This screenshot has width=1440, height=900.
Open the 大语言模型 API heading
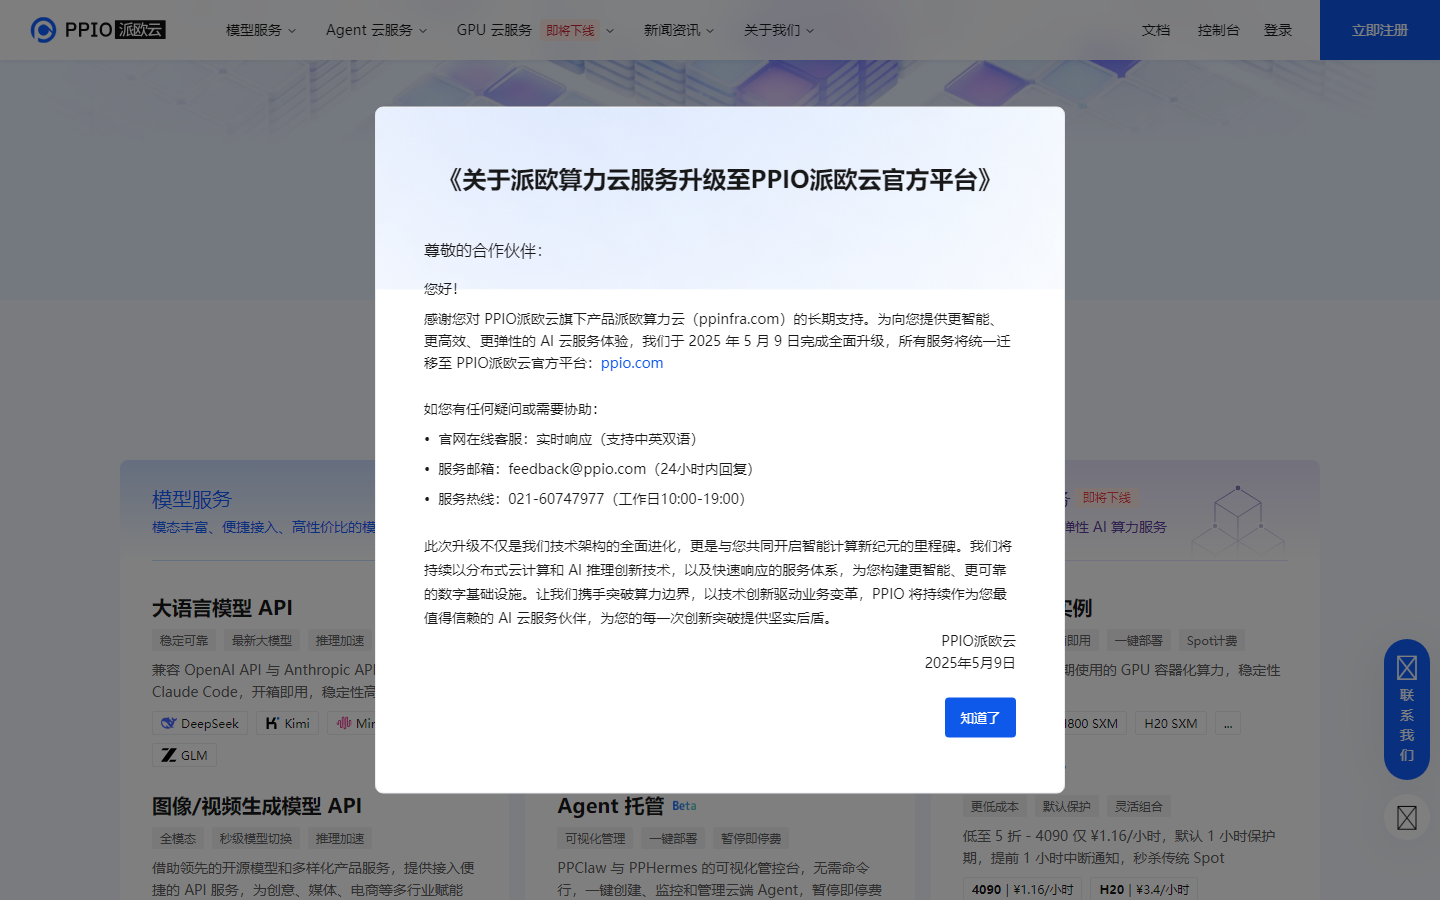coord(222,608)
